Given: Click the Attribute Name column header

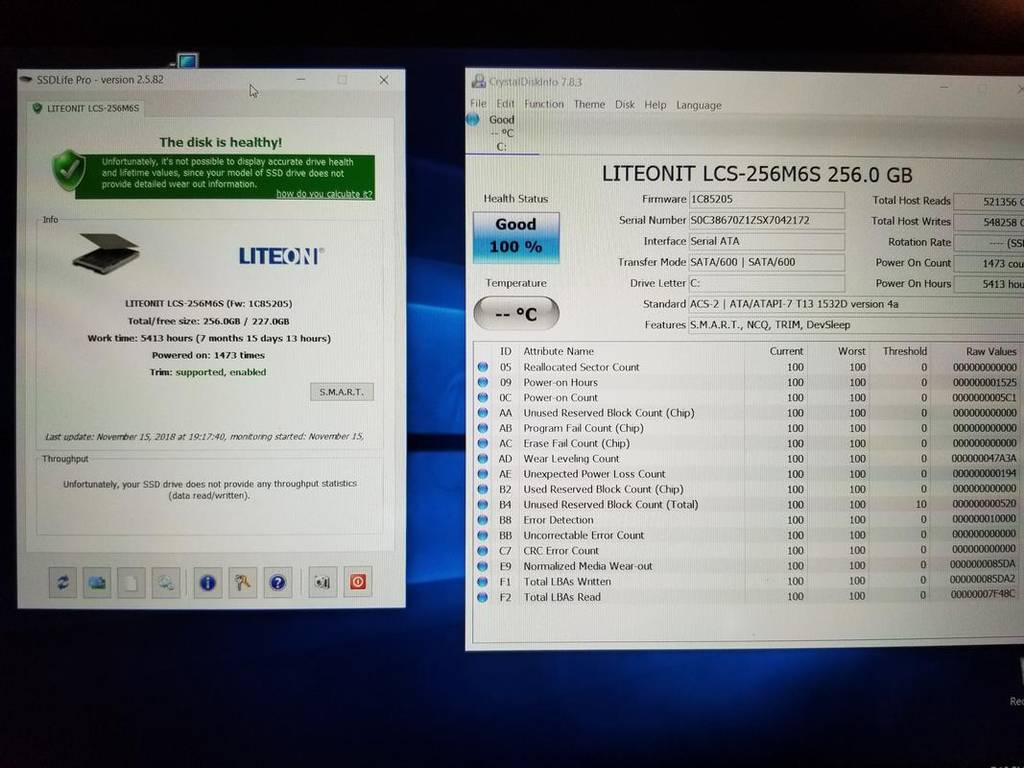Looking at the screenshot, I should [558, 351].
